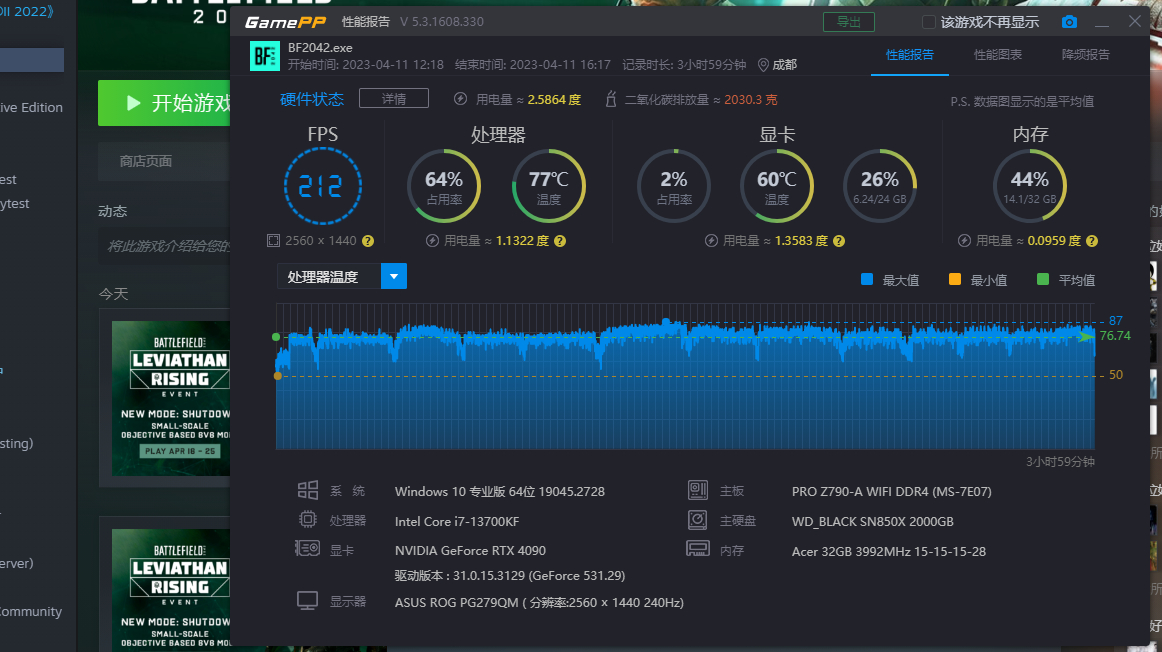Click the BF2042 game icon

(265, 56)
